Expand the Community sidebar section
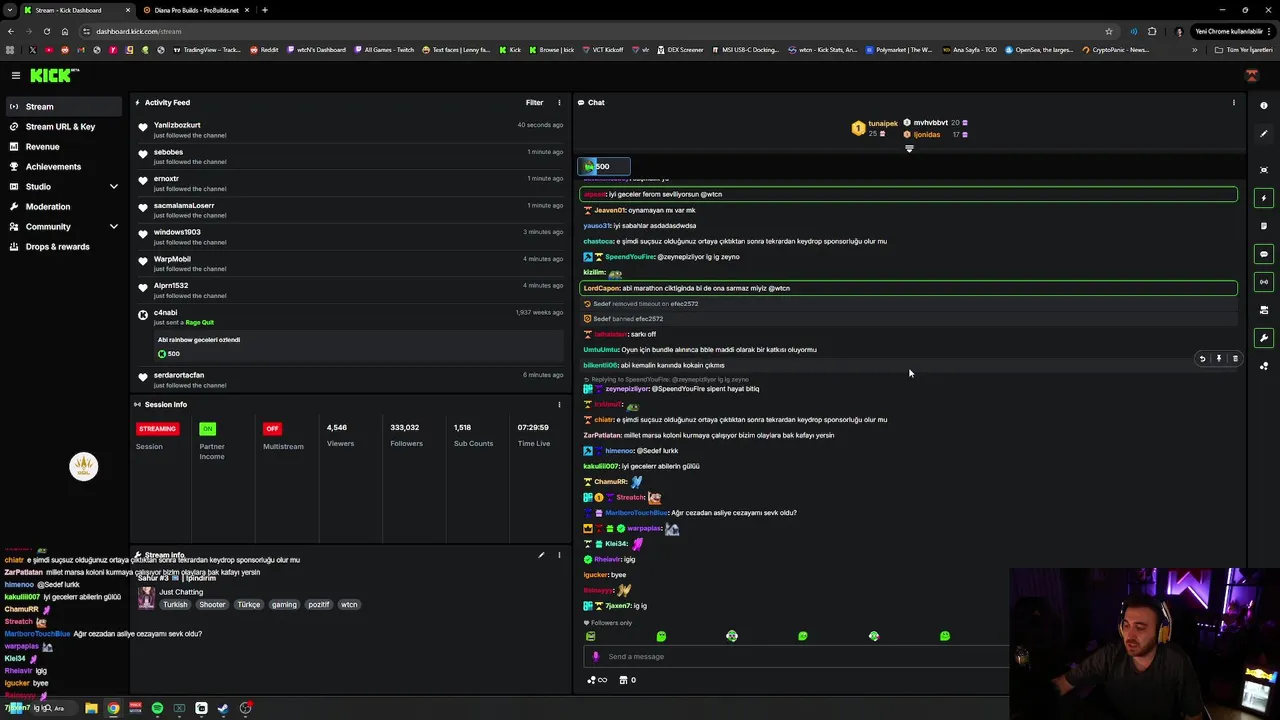1280x720 pixels. 64,226
